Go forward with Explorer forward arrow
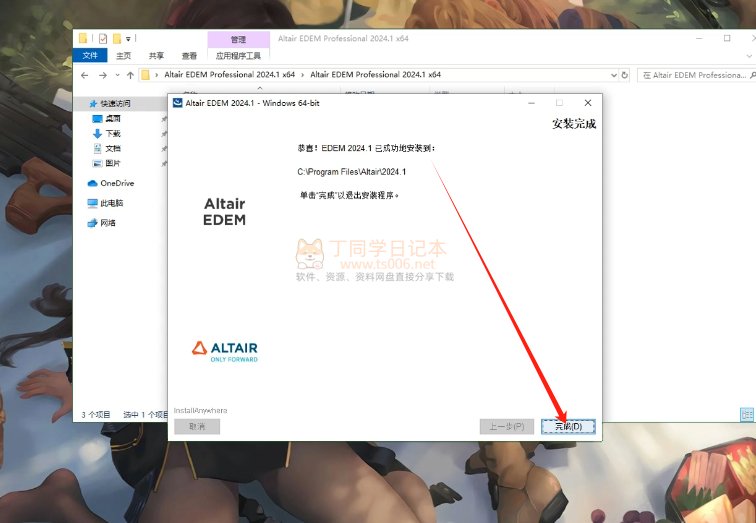 pos(103,75)
